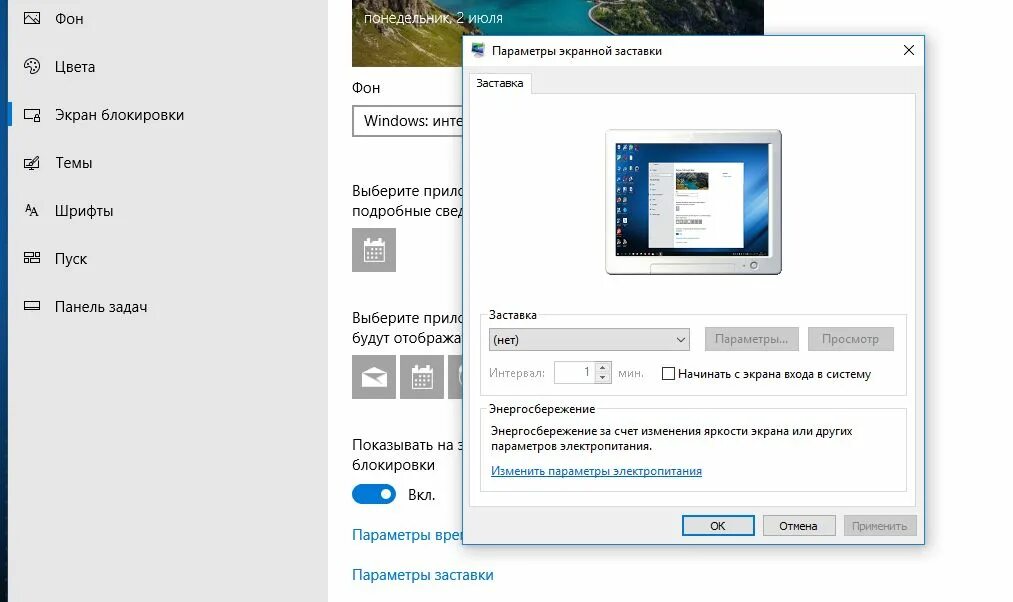
Task: Open the Параметры заставки link
Action: (x=423, y=575)
